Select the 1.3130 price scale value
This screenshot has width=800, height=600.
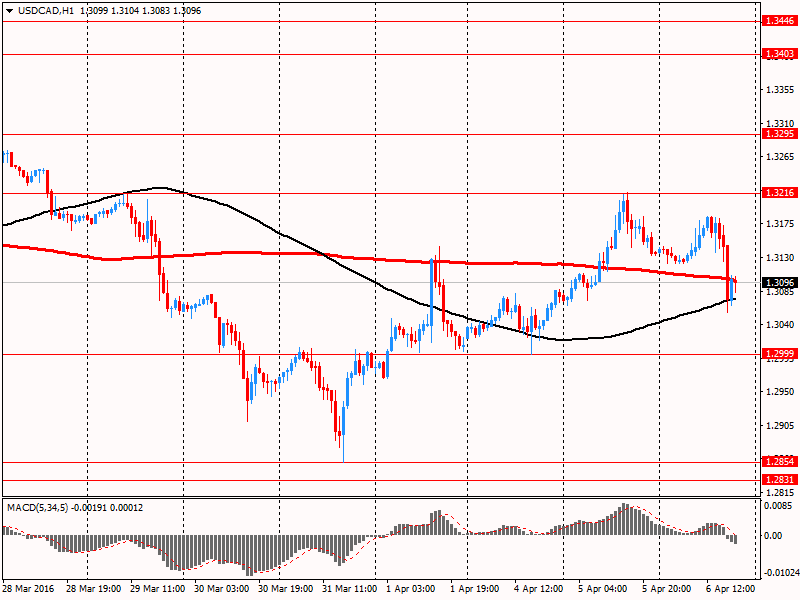click(781, 258)
